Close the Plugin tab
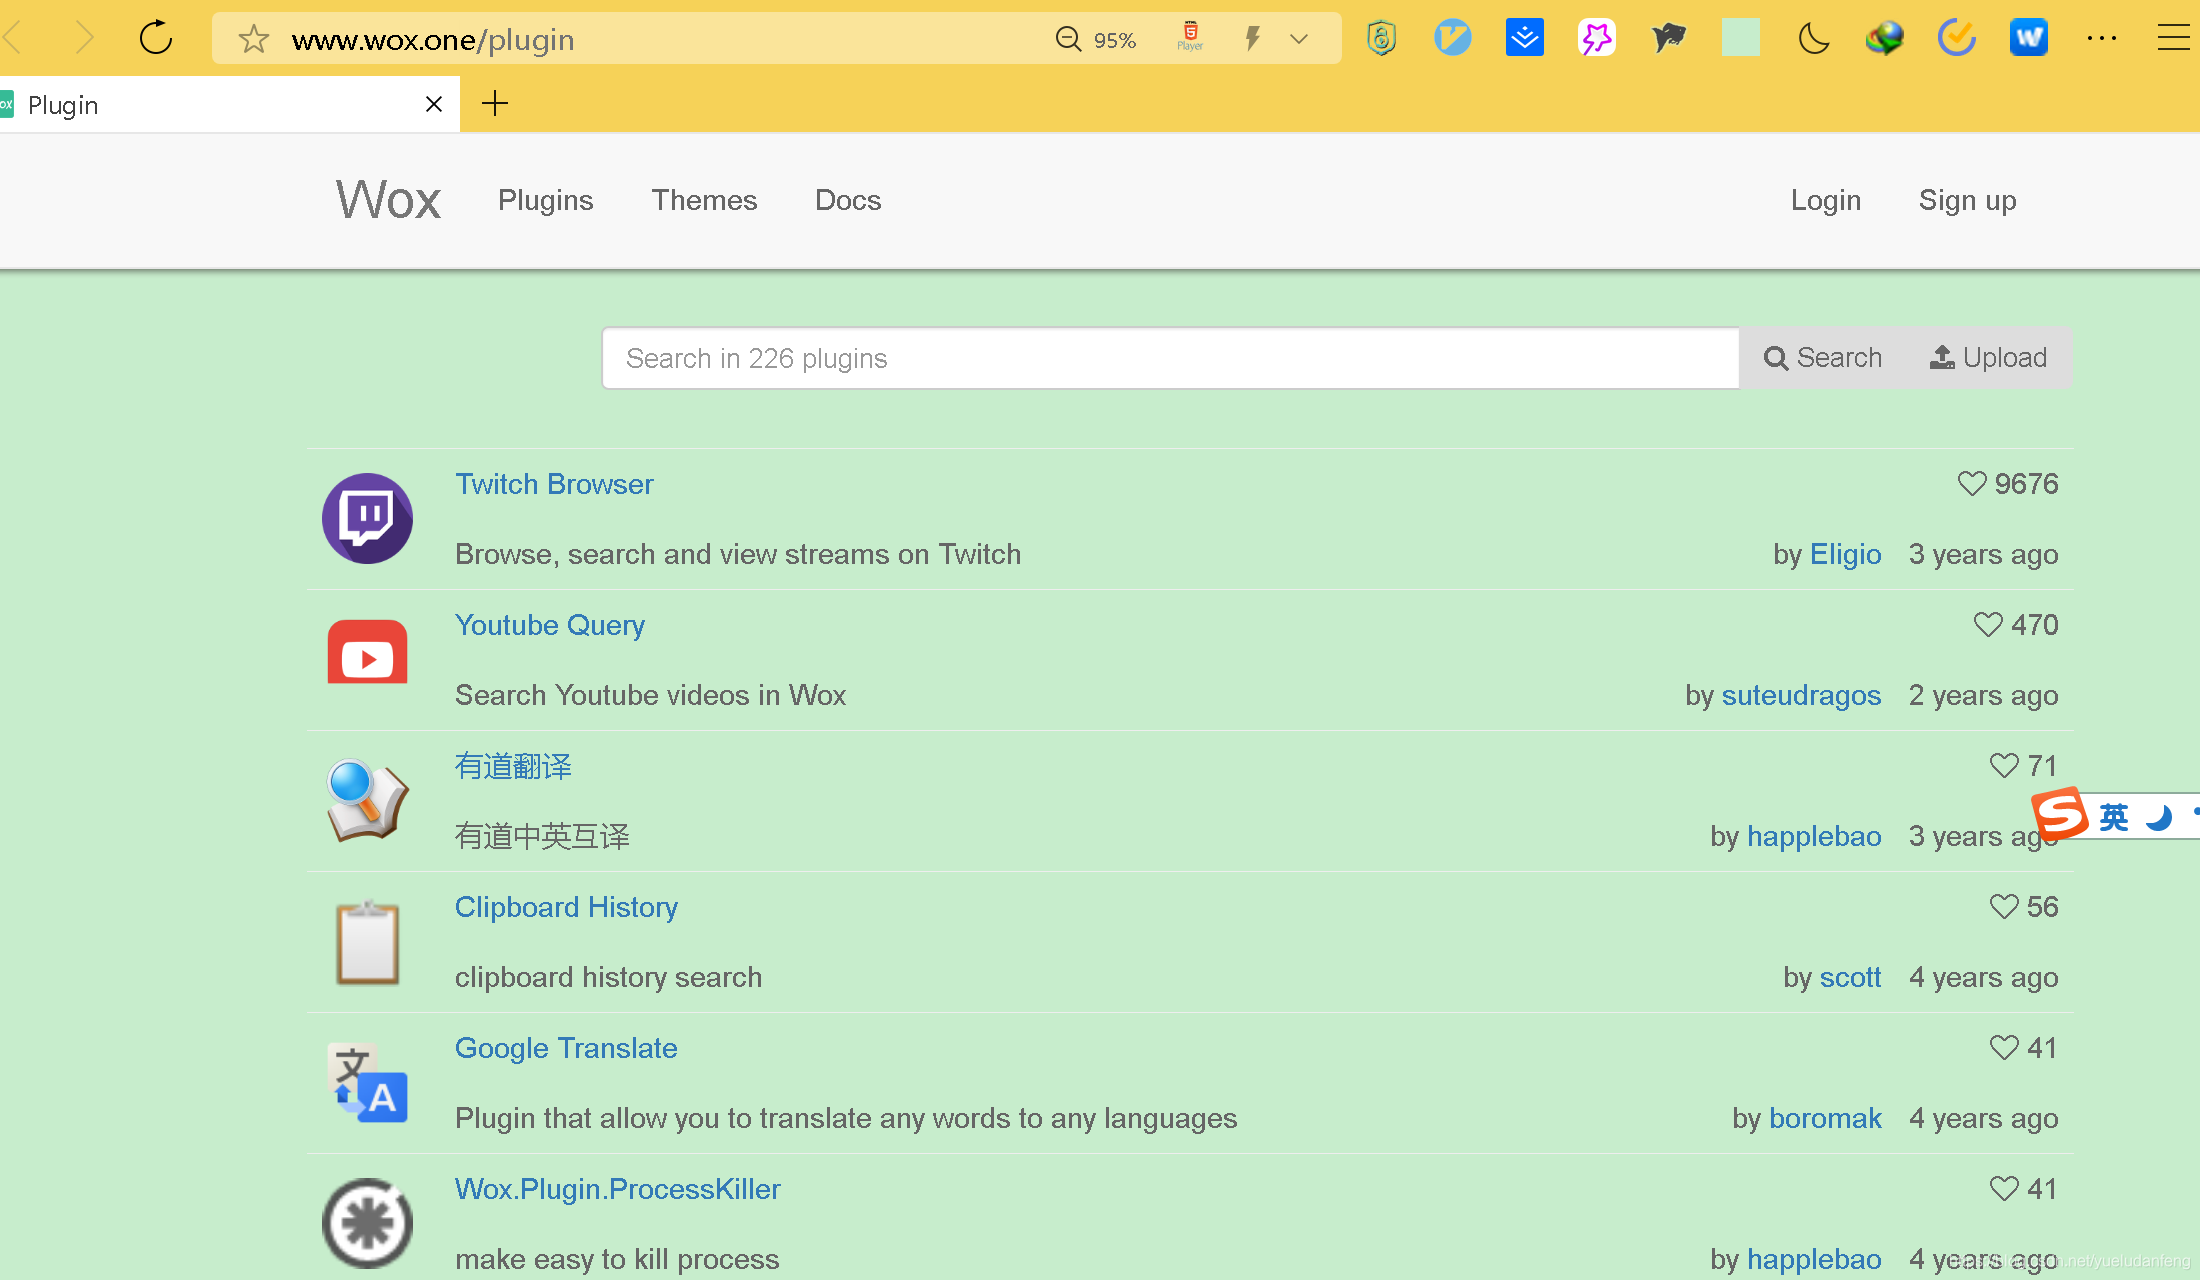2200x1280 pixels. [x=434, y=104]
